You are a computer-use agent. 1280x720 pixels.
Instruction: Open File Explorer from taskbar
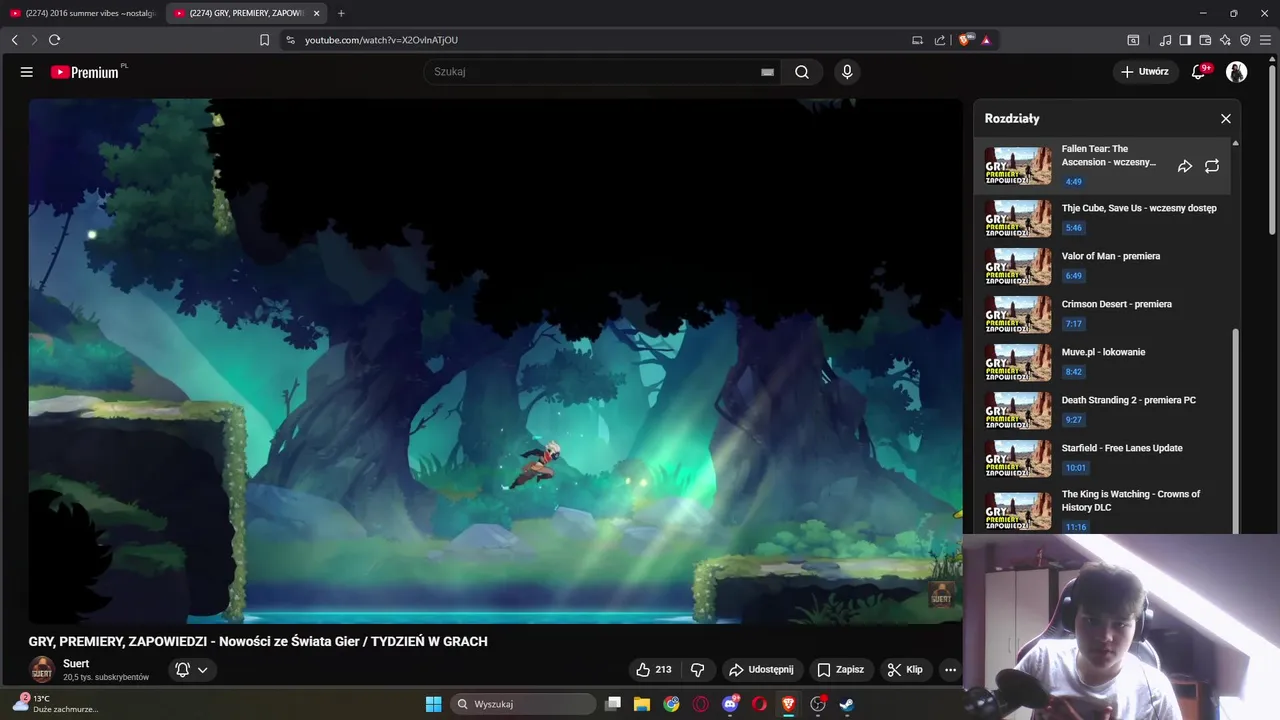642,704
